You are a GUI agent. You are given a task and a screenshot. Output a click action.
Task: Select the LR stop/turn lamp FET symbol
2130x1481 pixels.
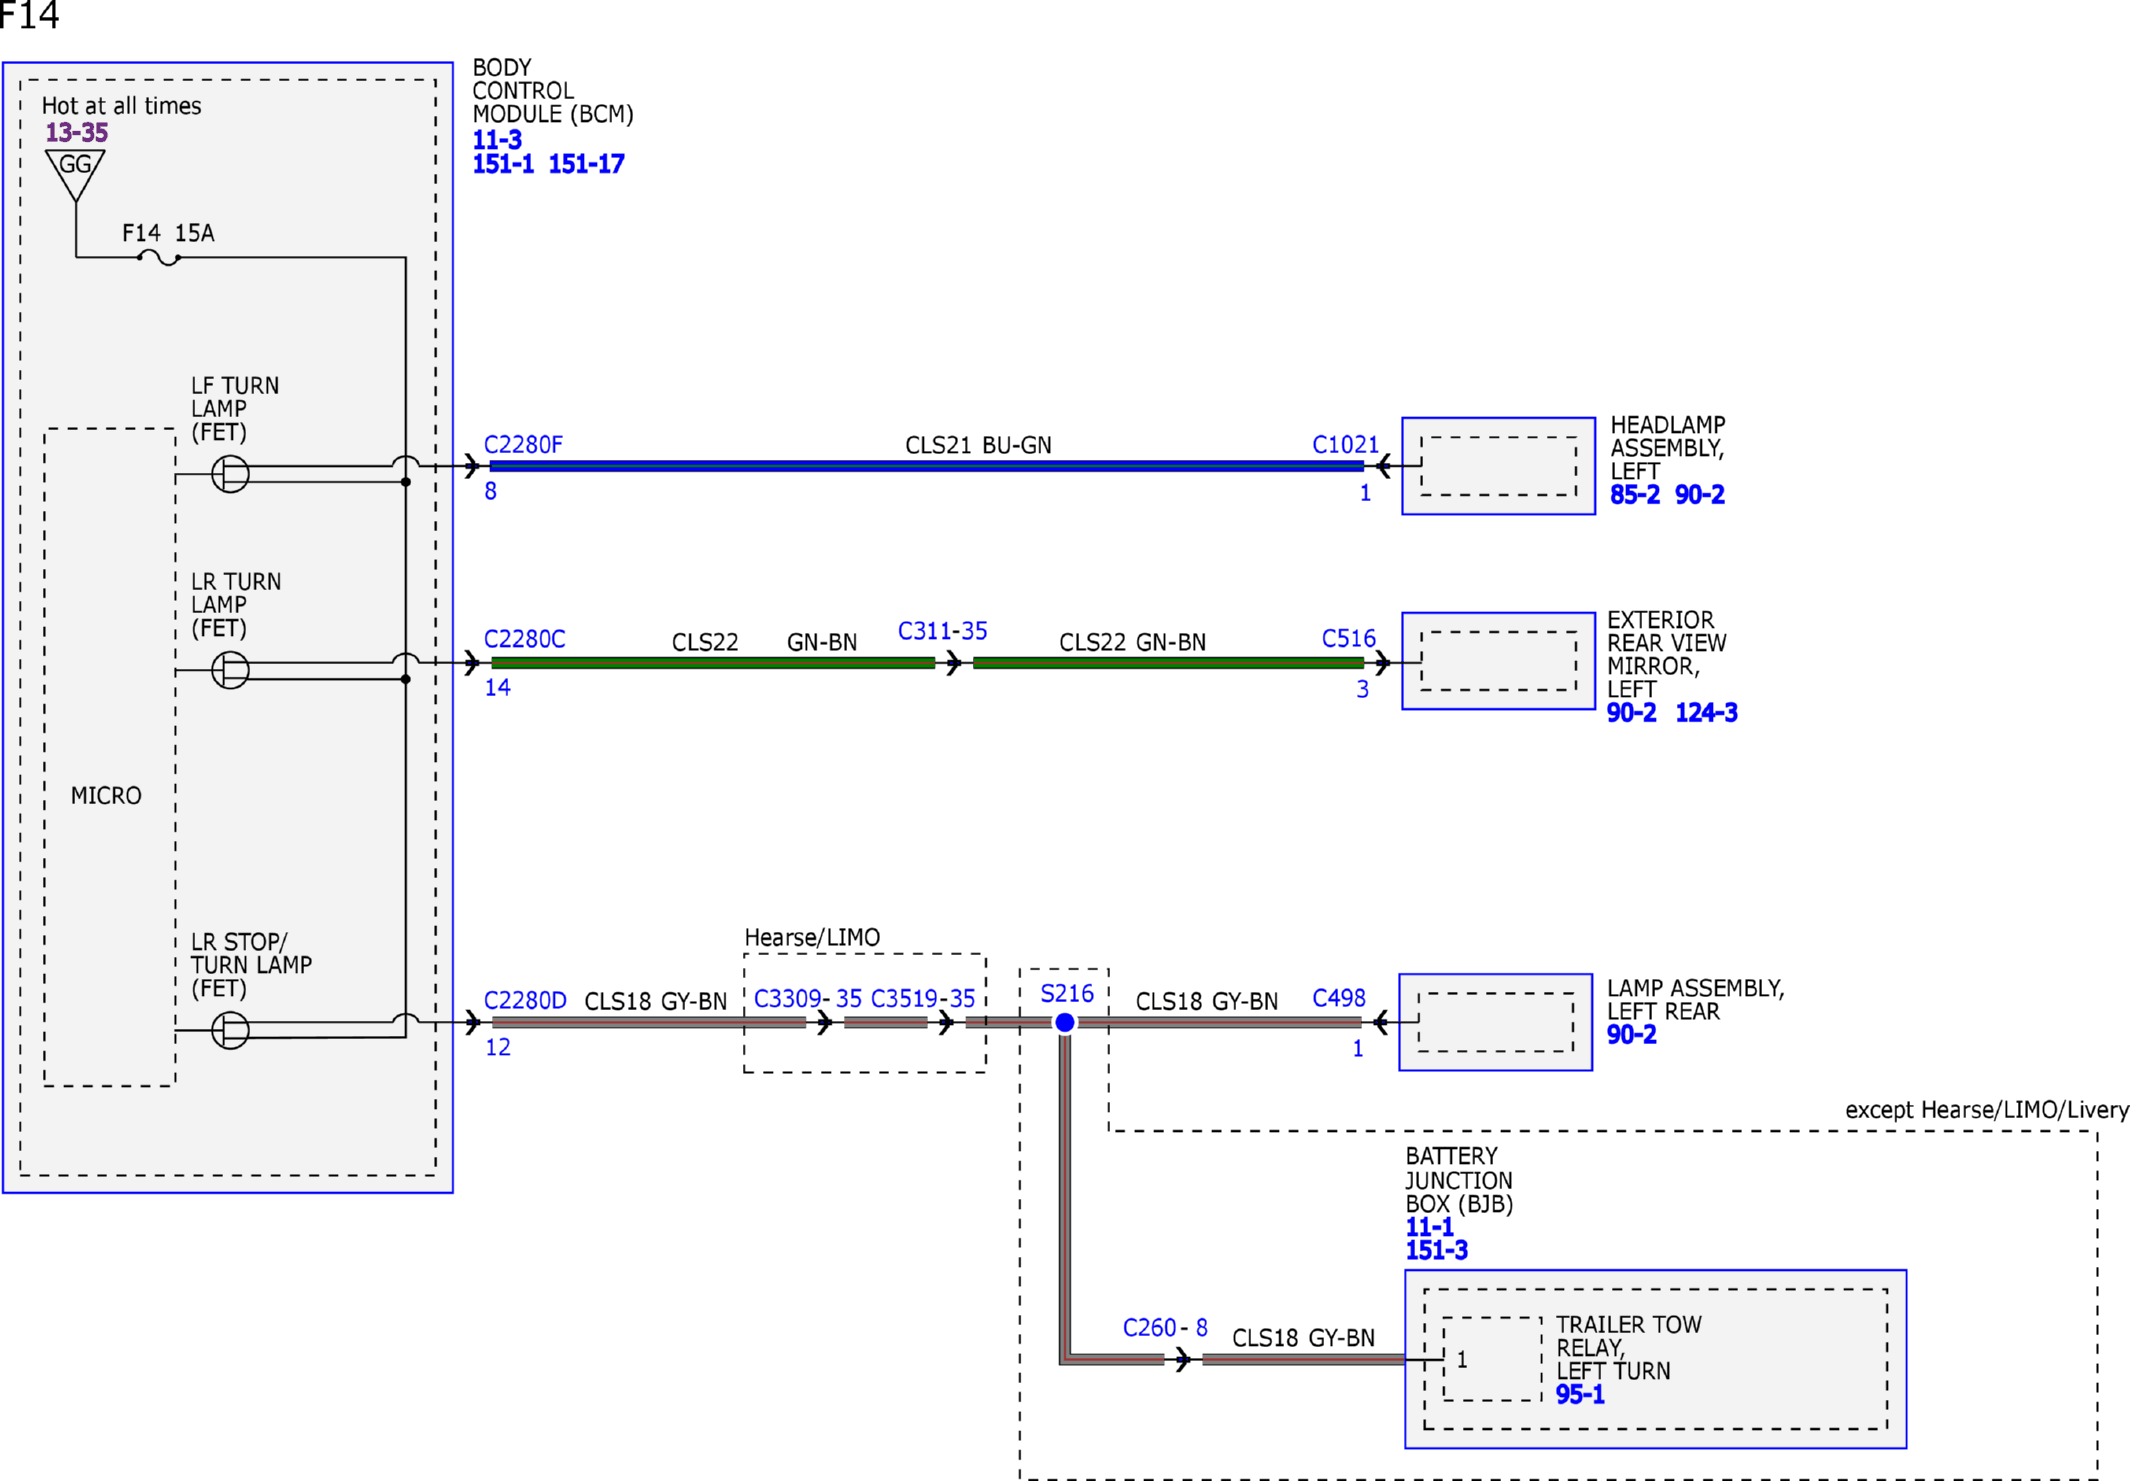[230, 1030]
